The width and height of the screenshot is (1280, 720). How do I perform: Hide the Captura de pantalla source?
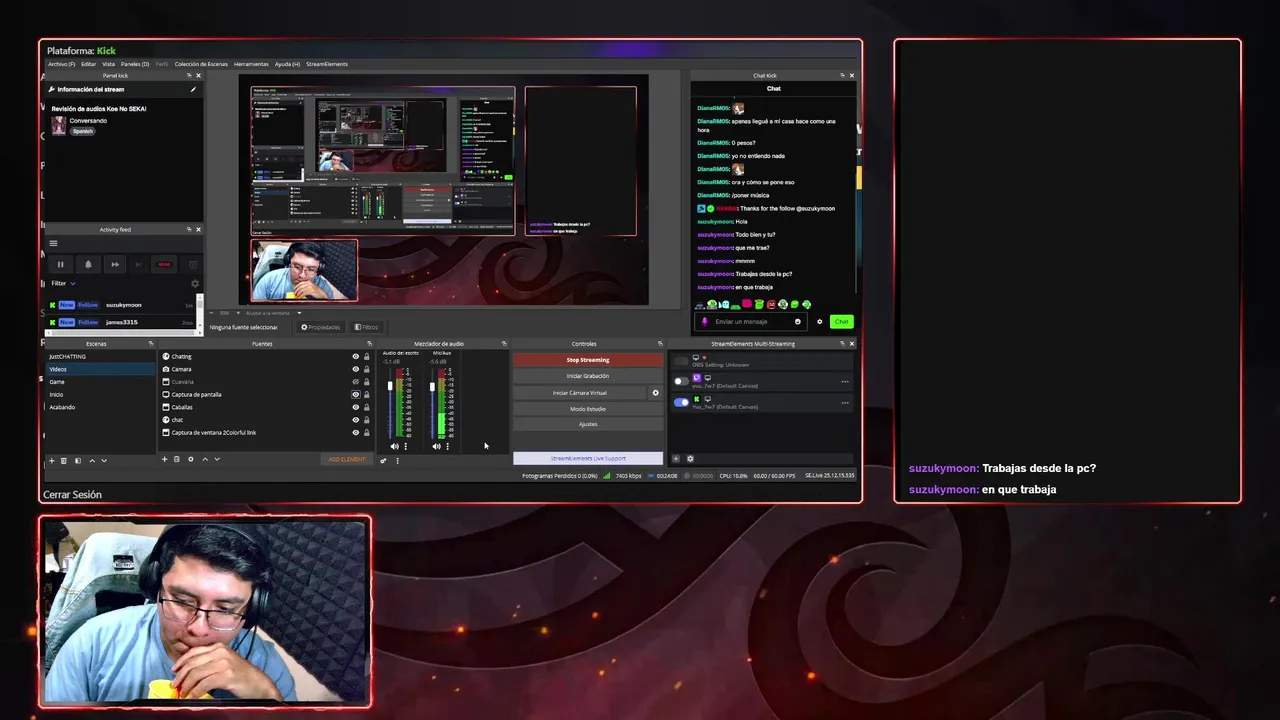coord(355,394)
